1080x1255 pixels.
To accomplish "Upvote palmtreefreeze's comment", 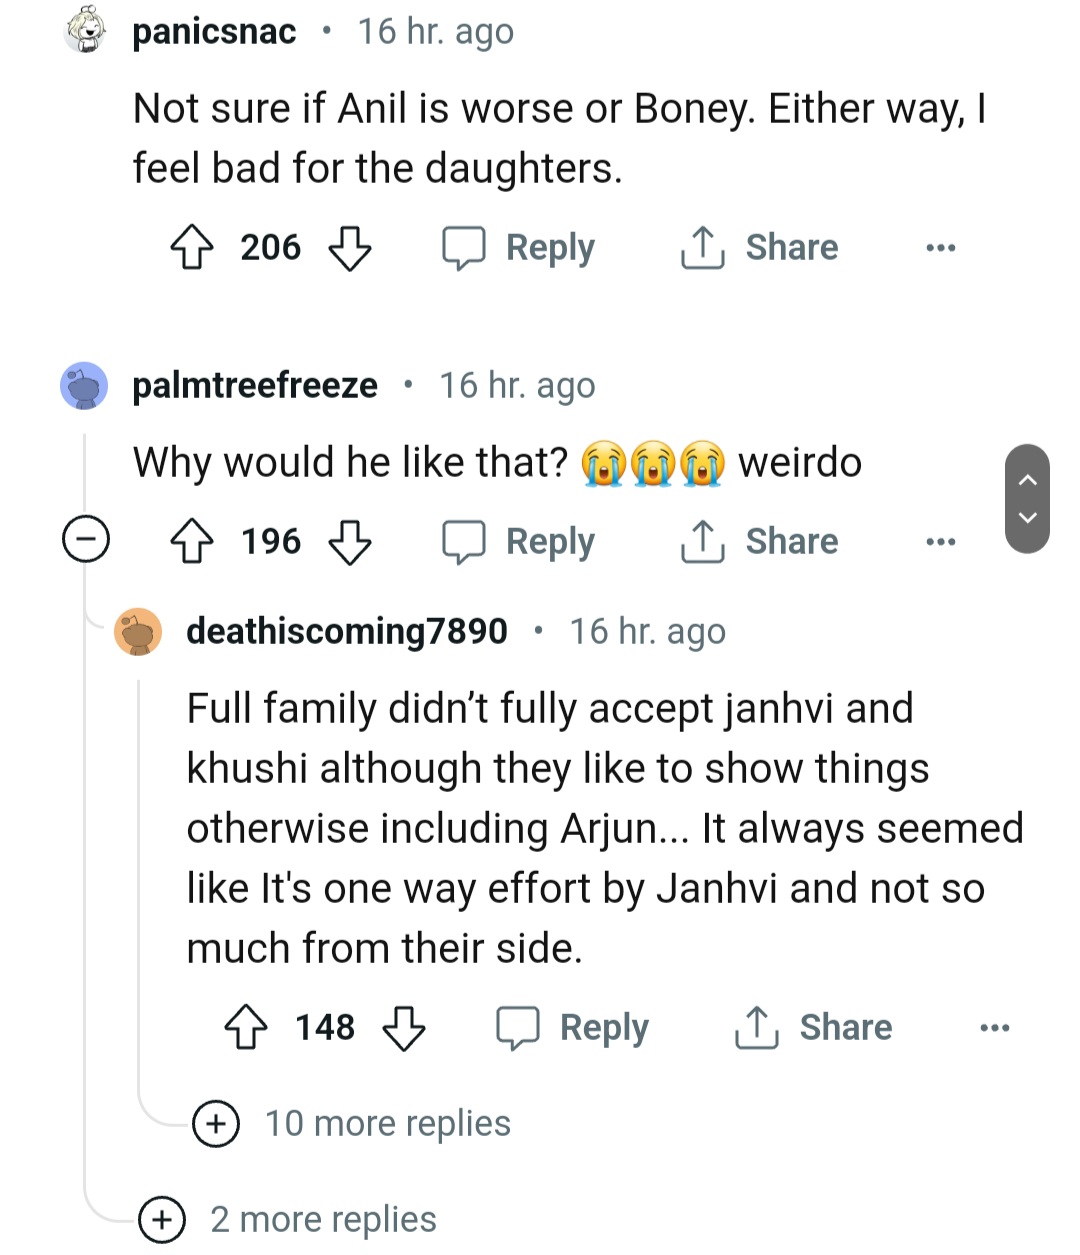I will coord(191,541).
